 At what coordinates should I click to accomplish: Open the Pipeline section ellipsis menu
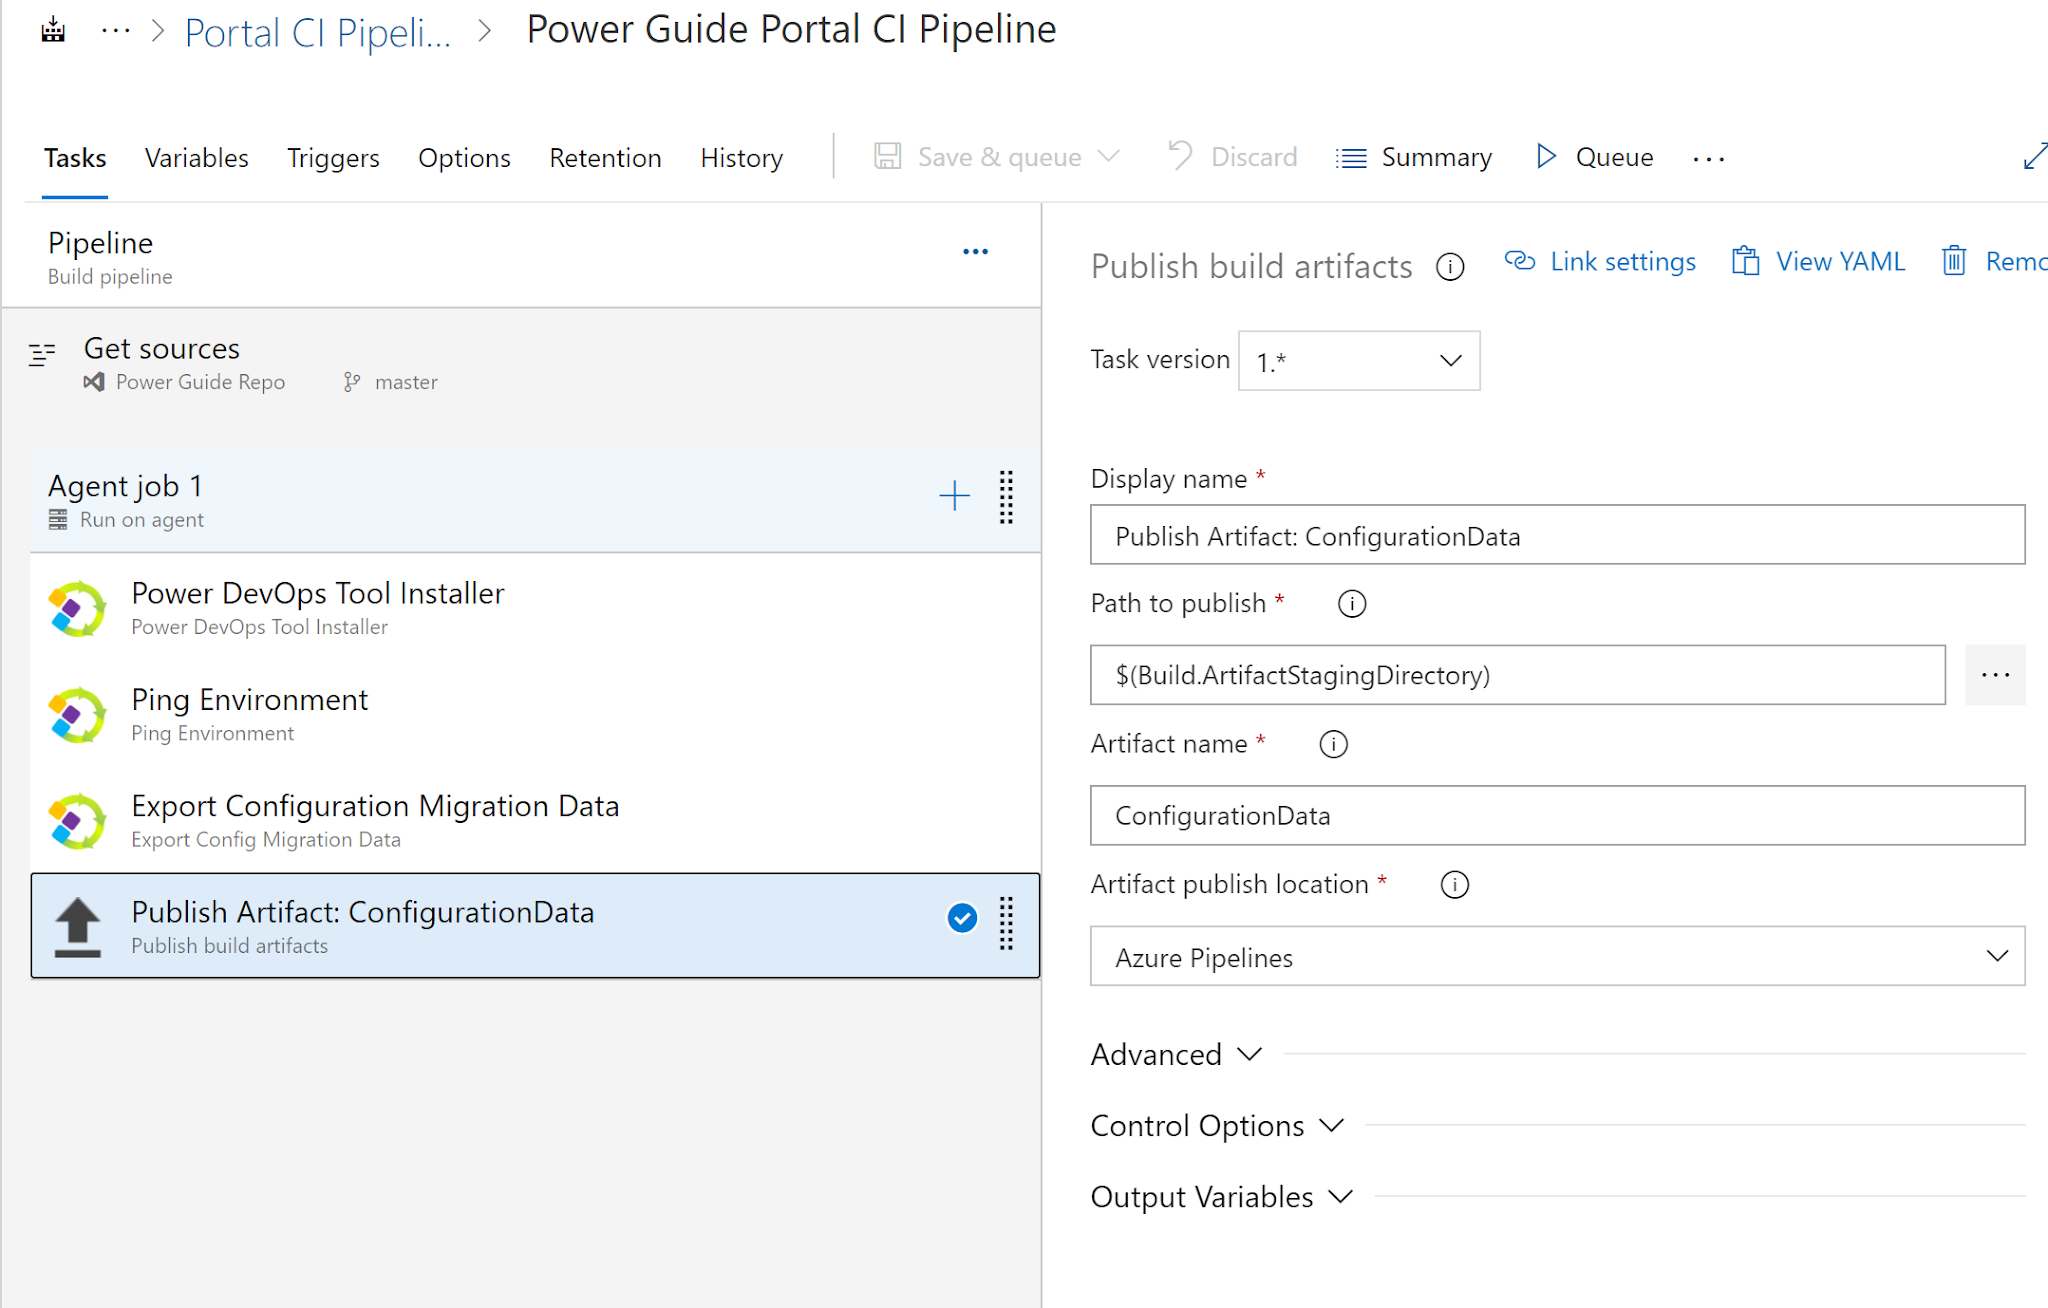975,252
